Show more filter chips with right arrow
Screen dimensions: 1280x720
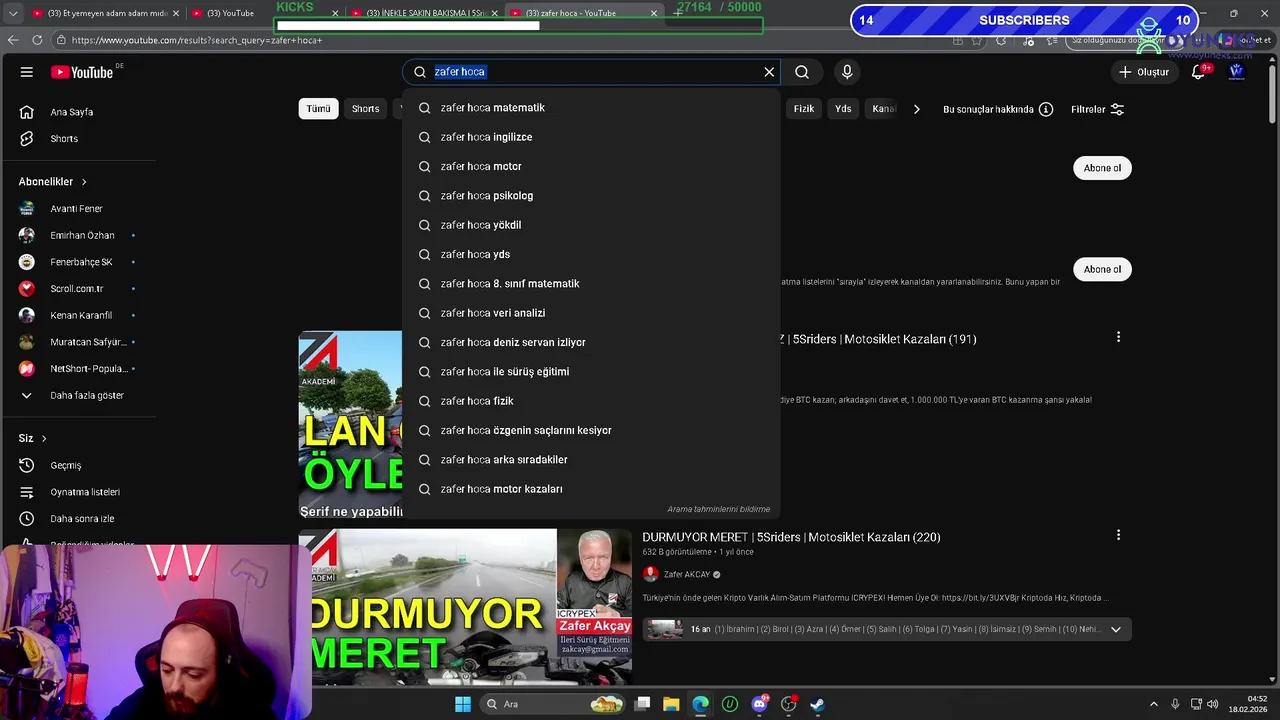pyautogui.click(x=916, y=109)
